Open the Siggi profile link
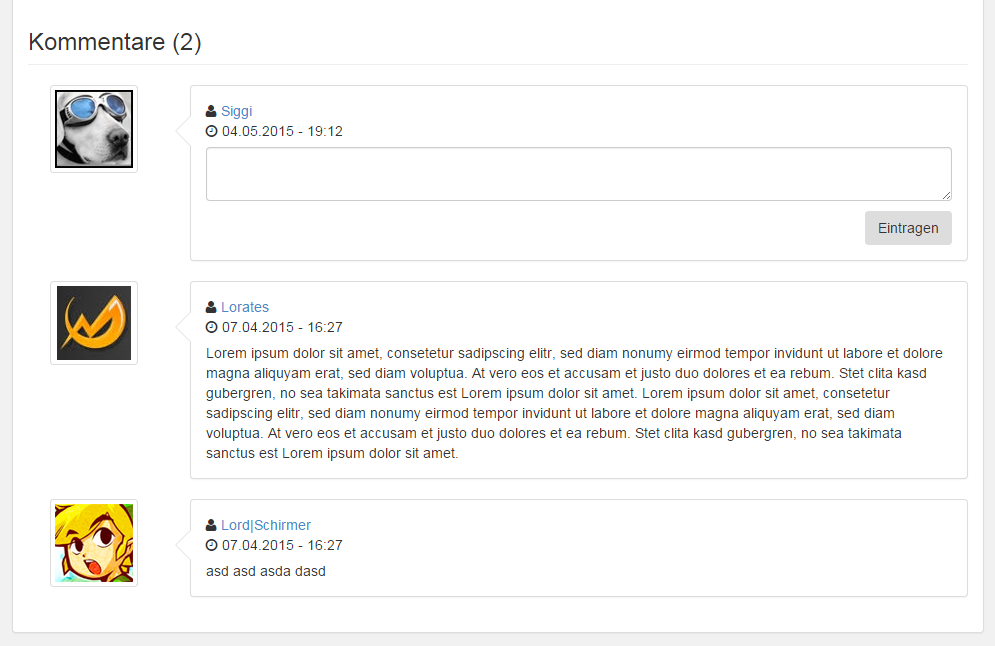This screenshot has width=995, height=646. click(237, 111)
